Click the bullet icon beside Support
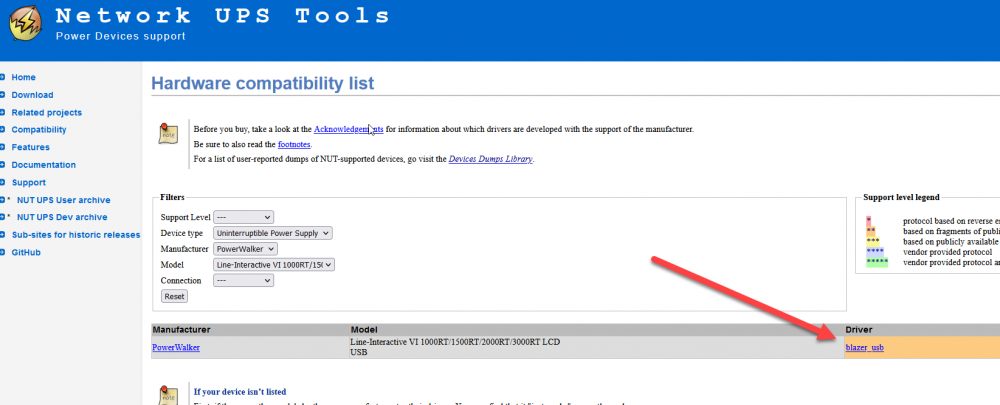Screen dimensions: 1000x405 pos(3,182)
